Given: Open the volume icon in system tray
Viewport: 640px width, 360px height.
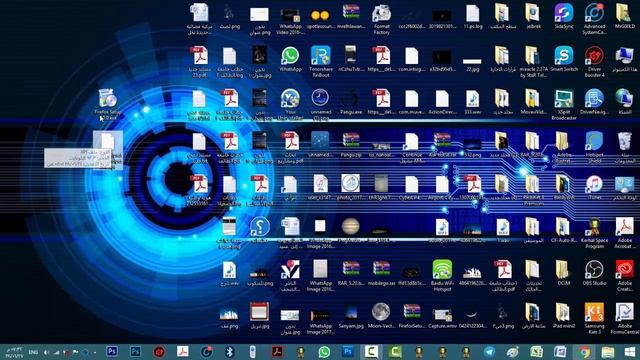Looking at the screenshot, I should (x=46, y=352).
